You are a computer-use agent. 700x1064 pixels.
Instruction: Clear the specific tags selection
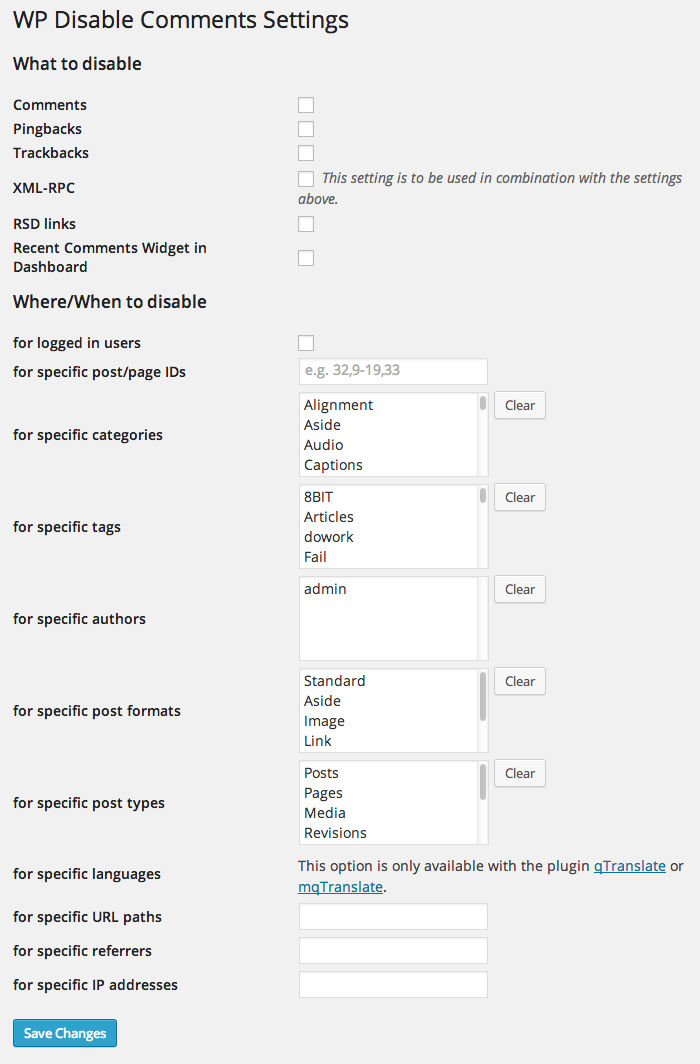[519, 497]
